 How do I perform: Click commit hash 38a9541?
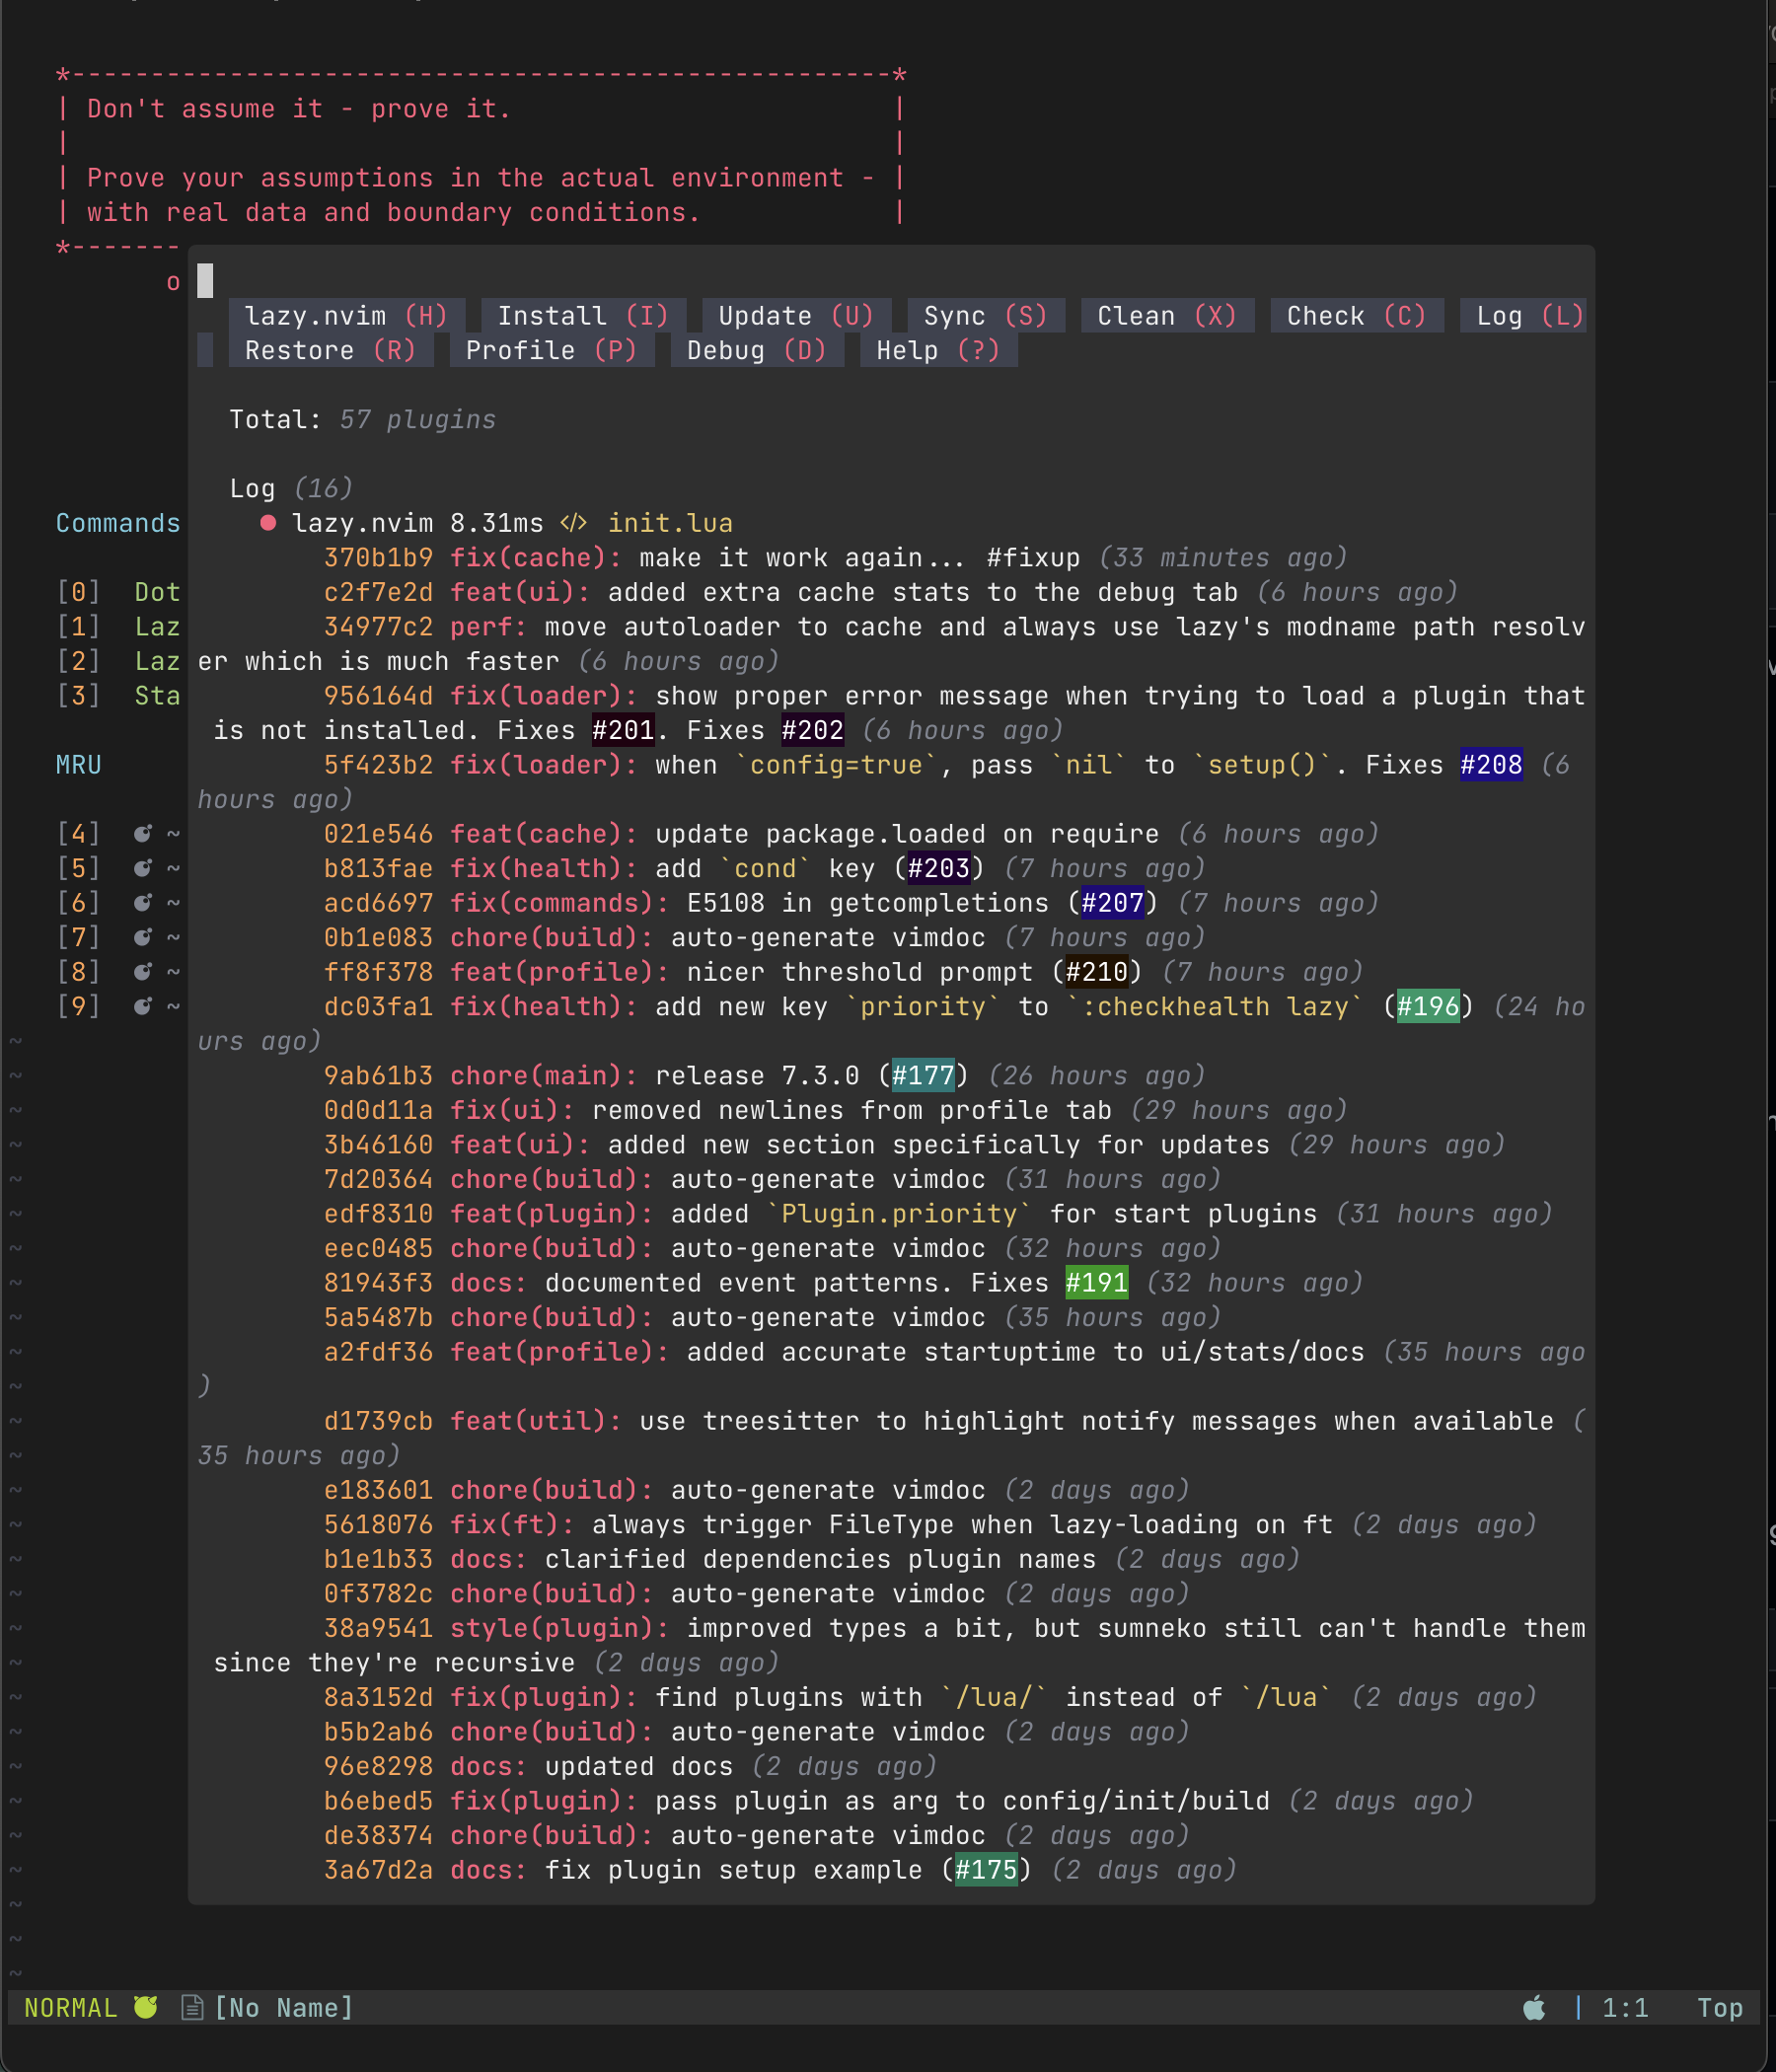tap(378, 1628)
